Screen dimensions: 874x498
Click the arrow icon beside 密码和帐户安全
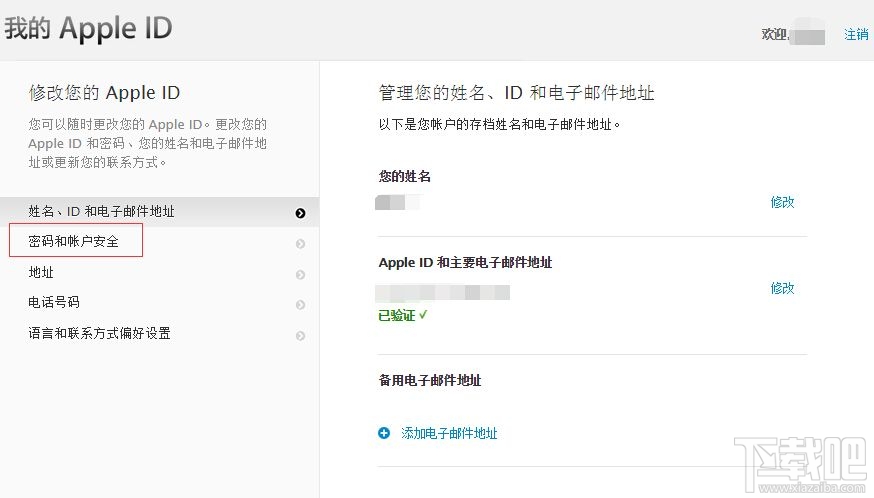click(300, 244)
